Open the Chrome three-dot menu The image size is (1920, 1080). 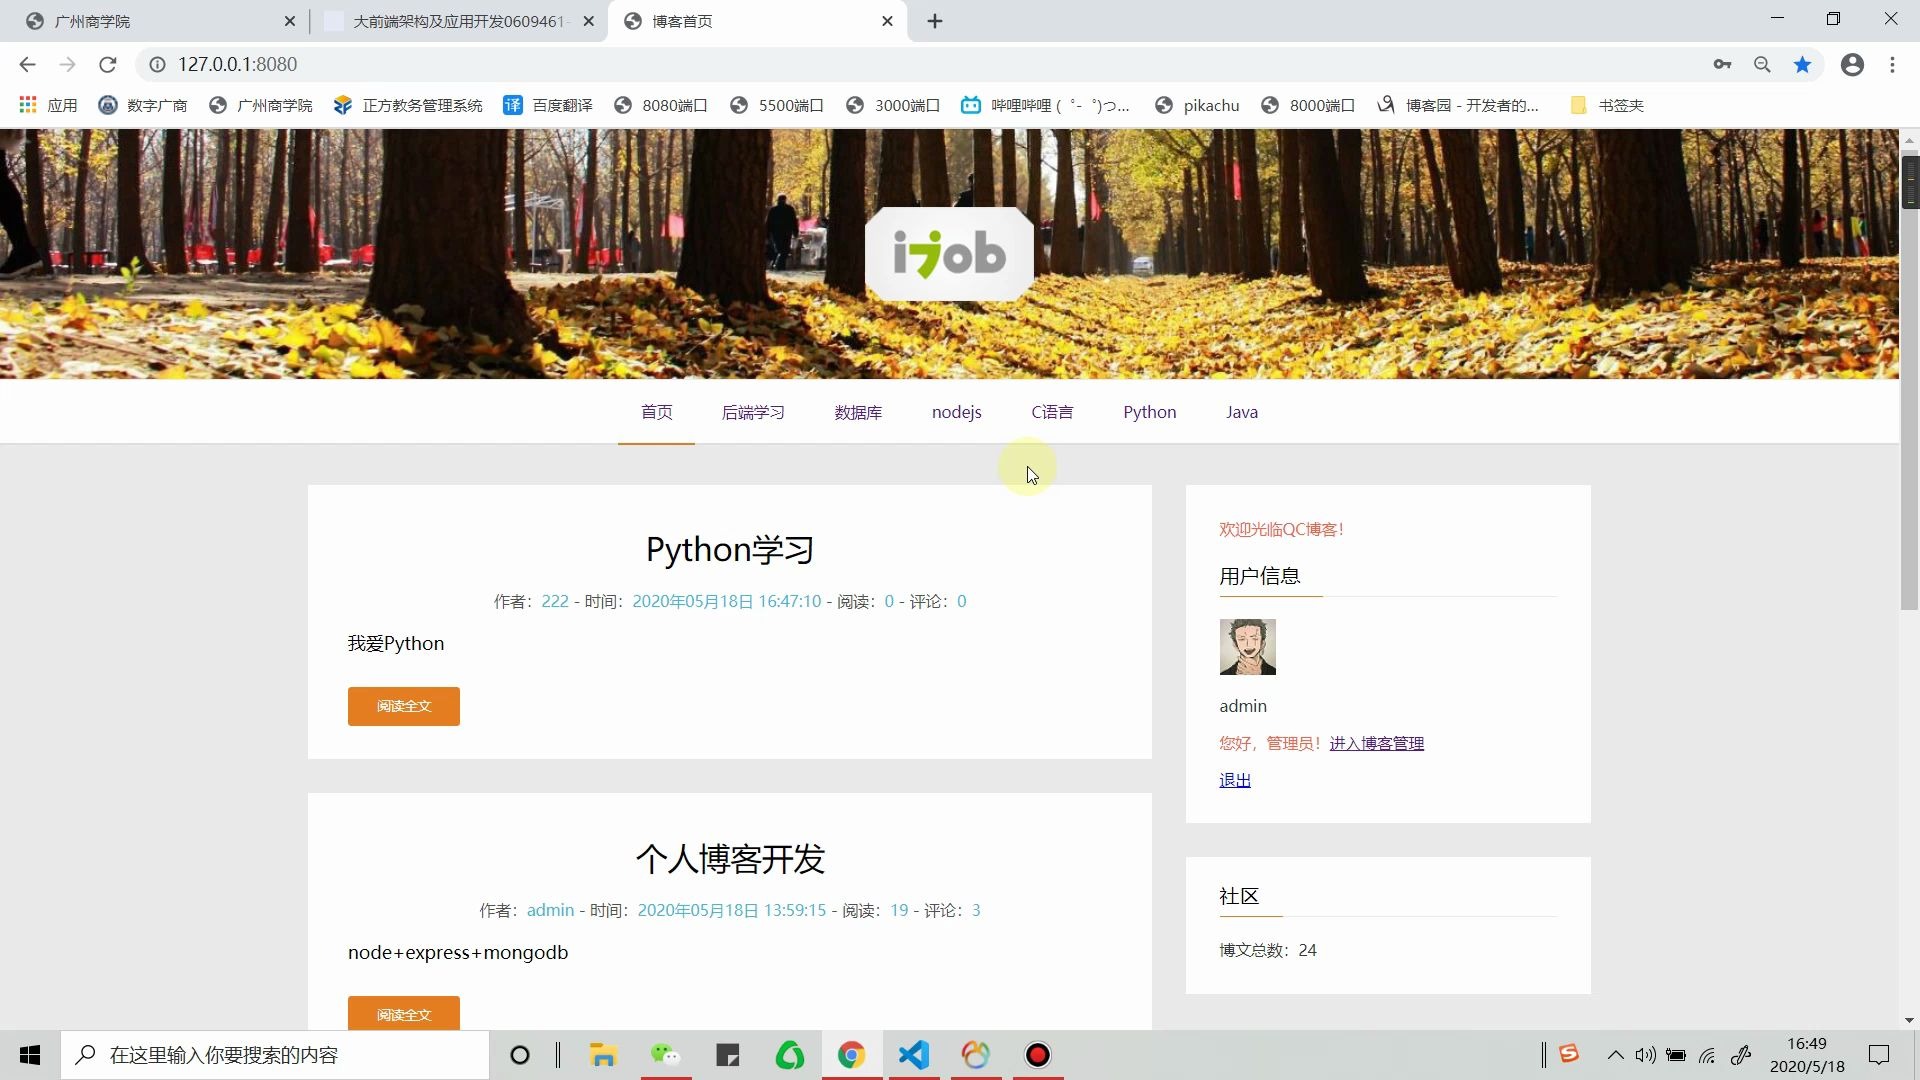tap(1892, 65)
